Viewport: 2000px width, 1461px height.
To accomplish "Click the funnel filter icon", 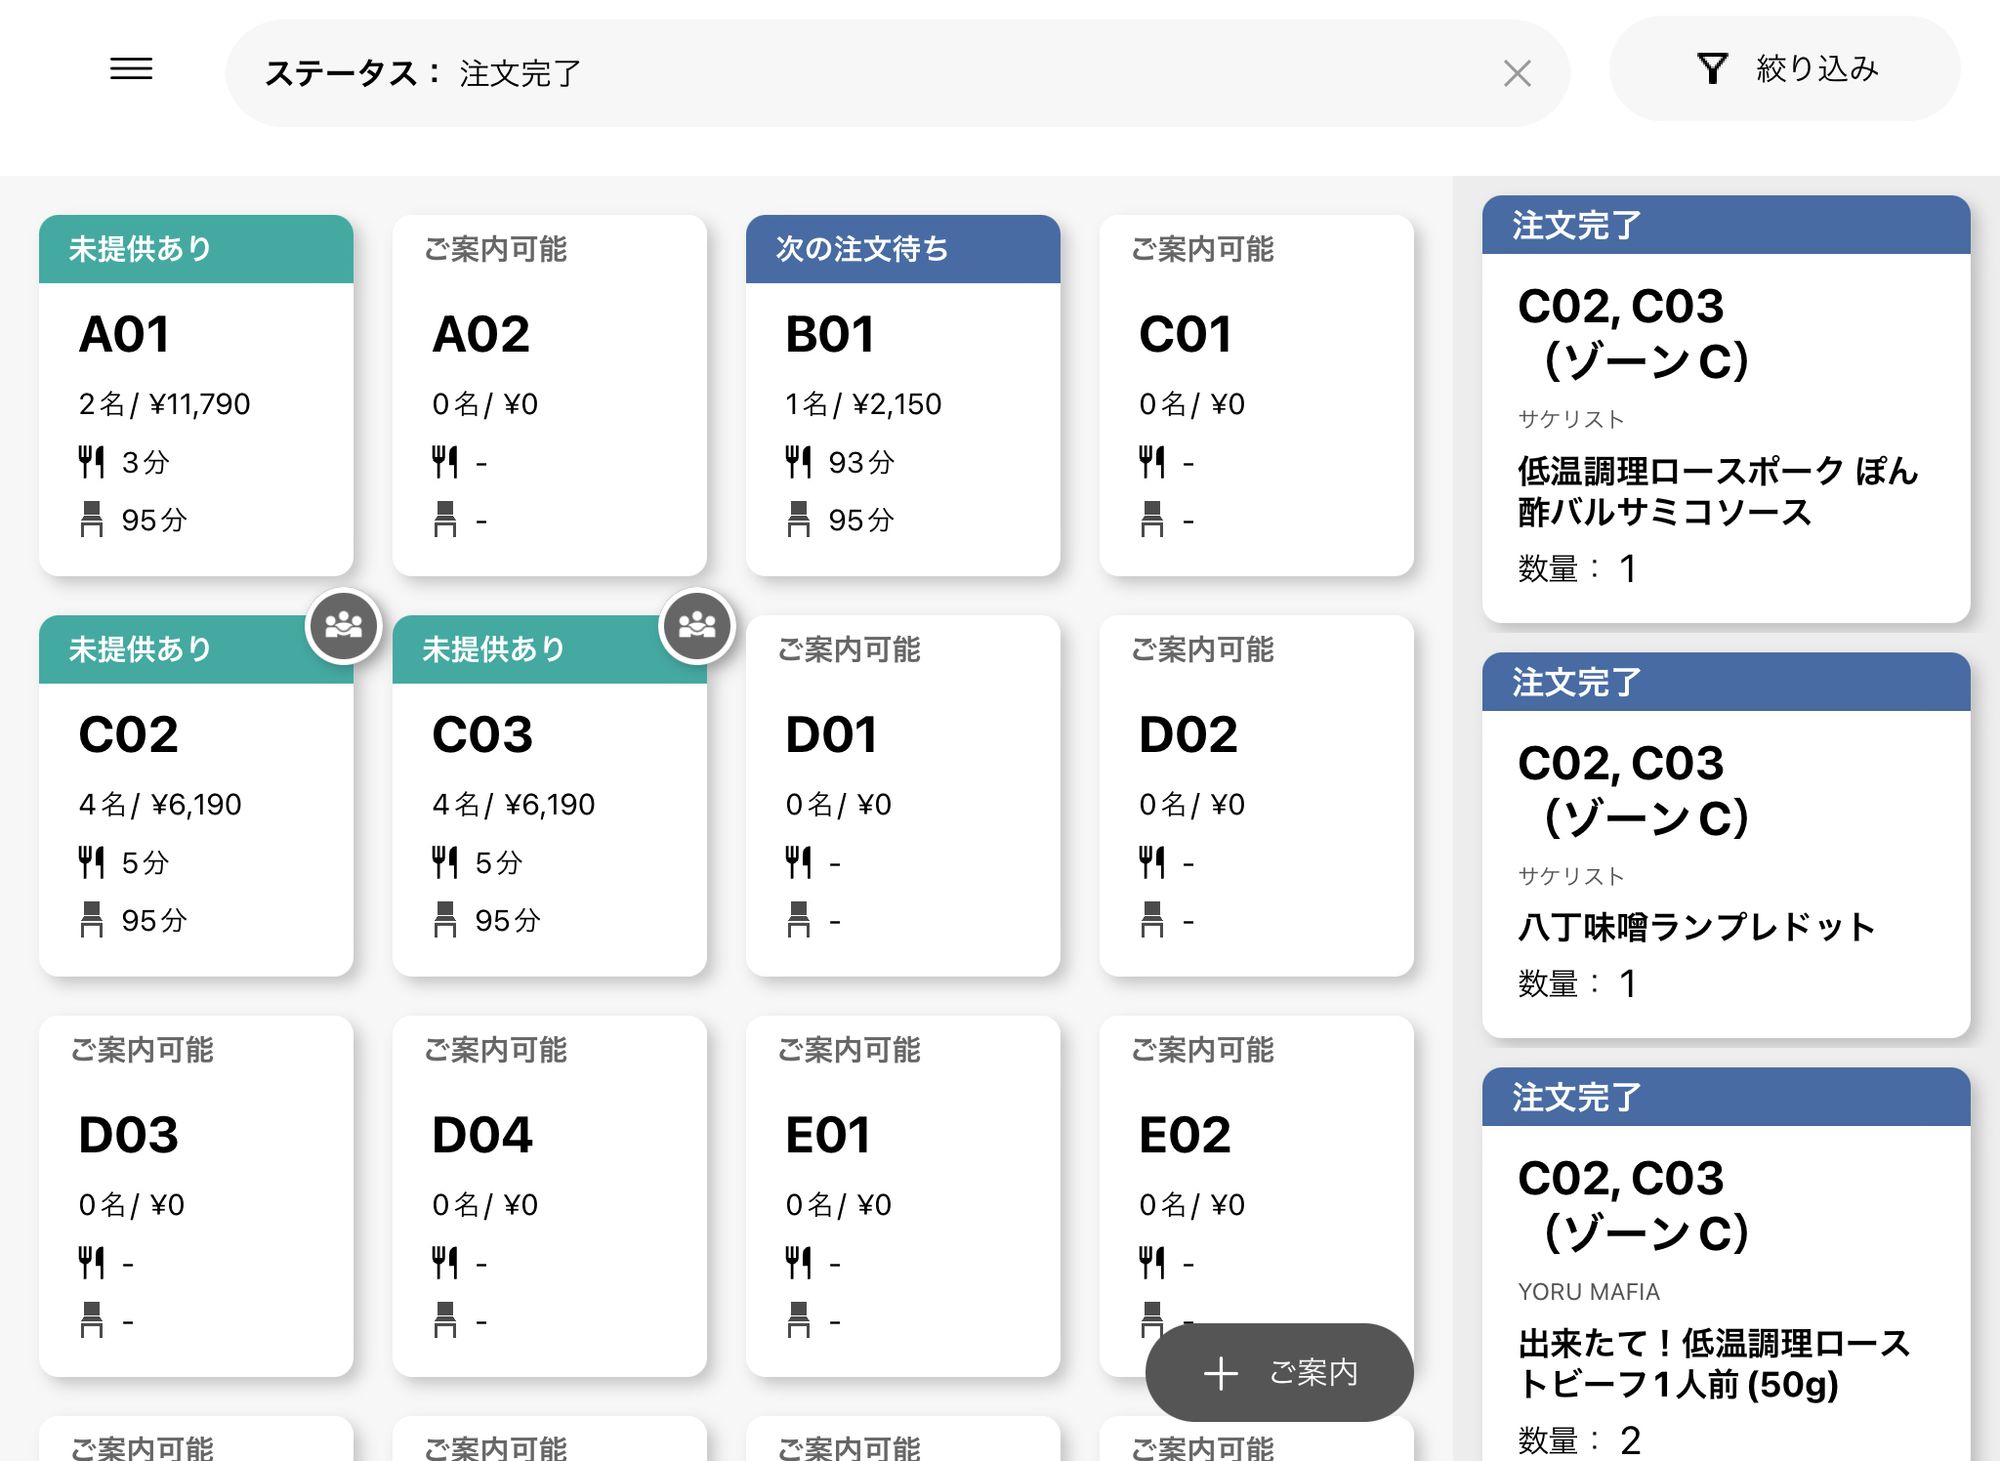I will 1711,69.
